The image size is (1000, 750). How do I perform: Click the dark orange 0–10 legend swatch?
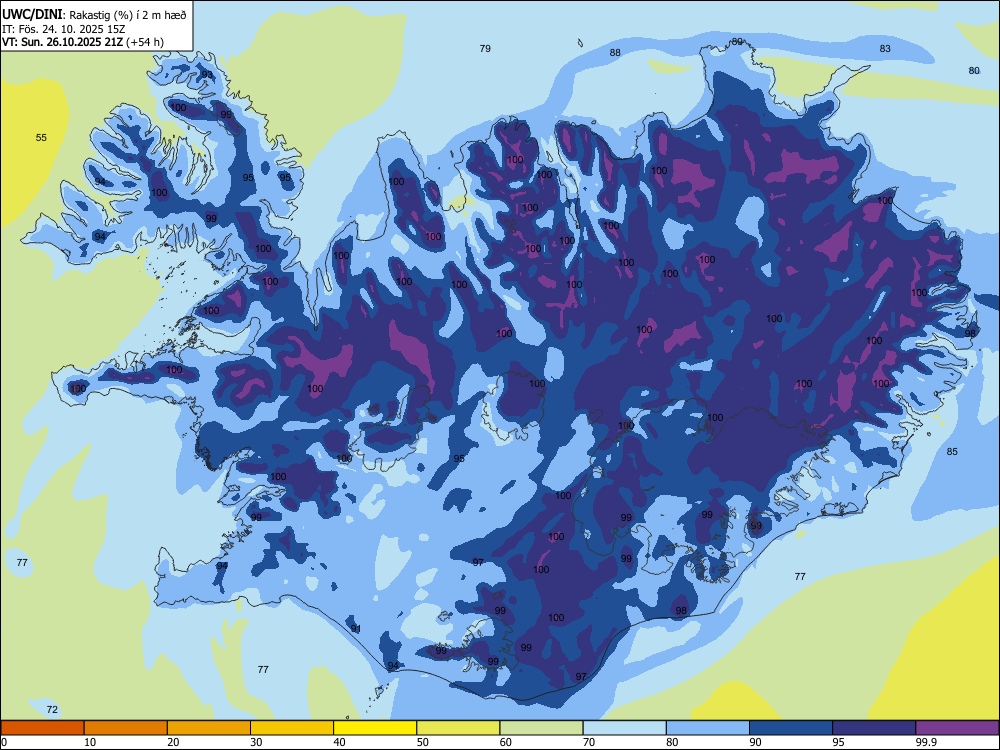click(x=42, y=728)
